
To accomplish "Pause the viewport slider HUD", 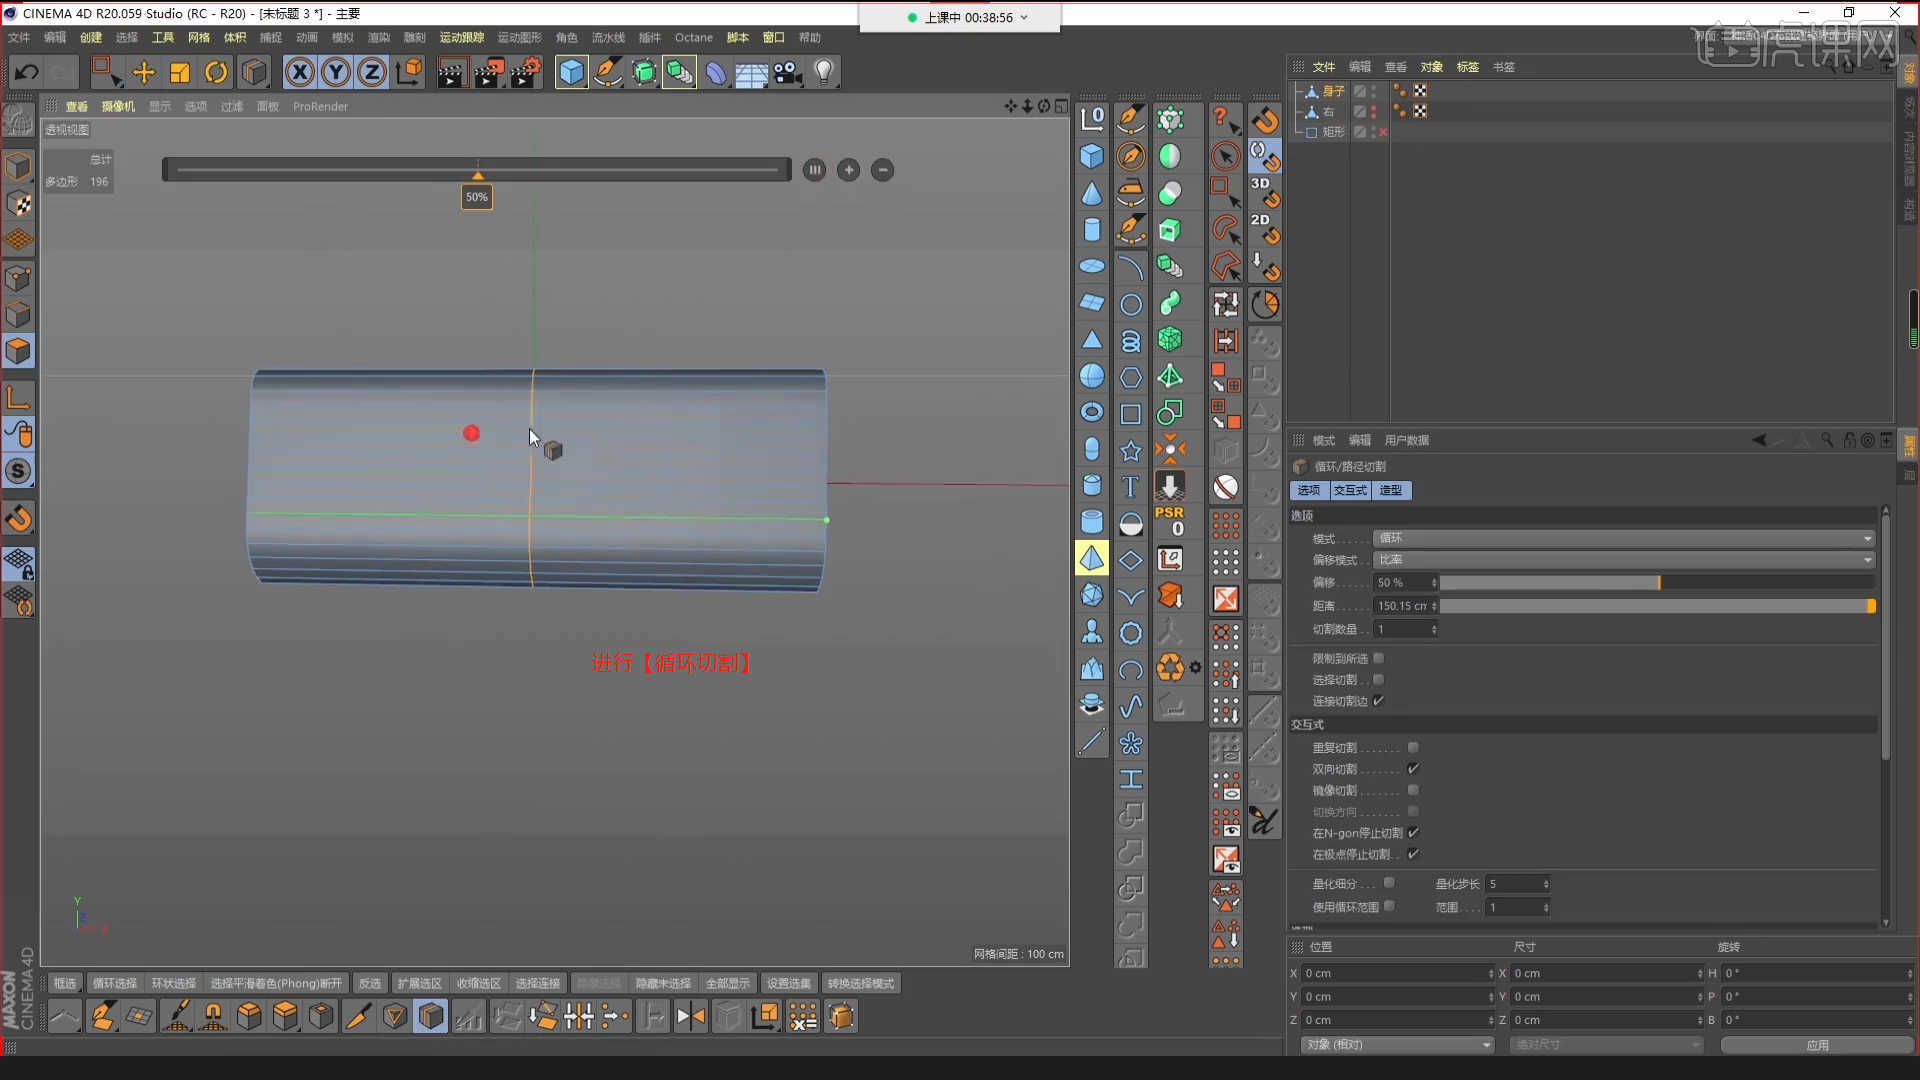I will tap(815, 170).
